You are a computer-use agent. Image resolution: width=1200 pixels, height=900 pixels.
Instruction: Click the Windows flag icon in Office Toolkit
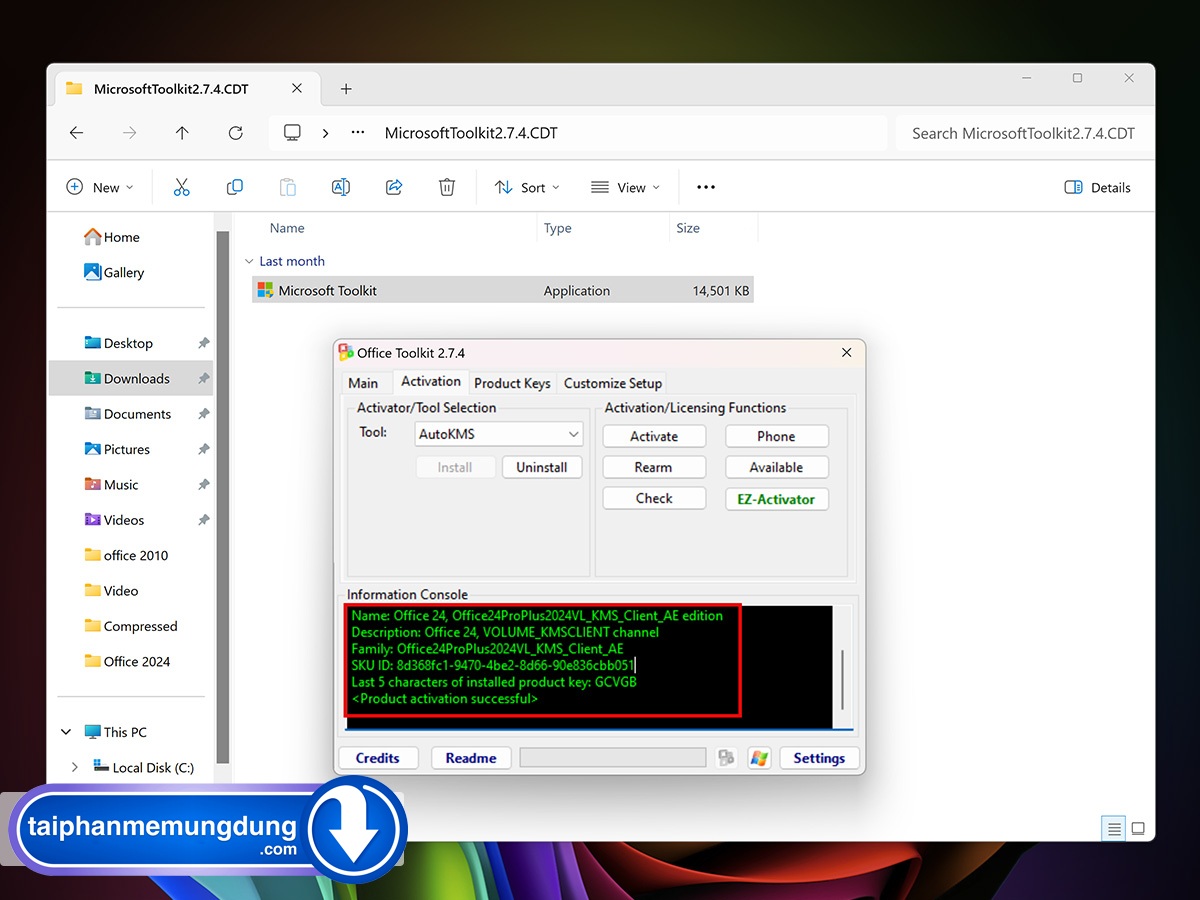[x=759, y=758]
